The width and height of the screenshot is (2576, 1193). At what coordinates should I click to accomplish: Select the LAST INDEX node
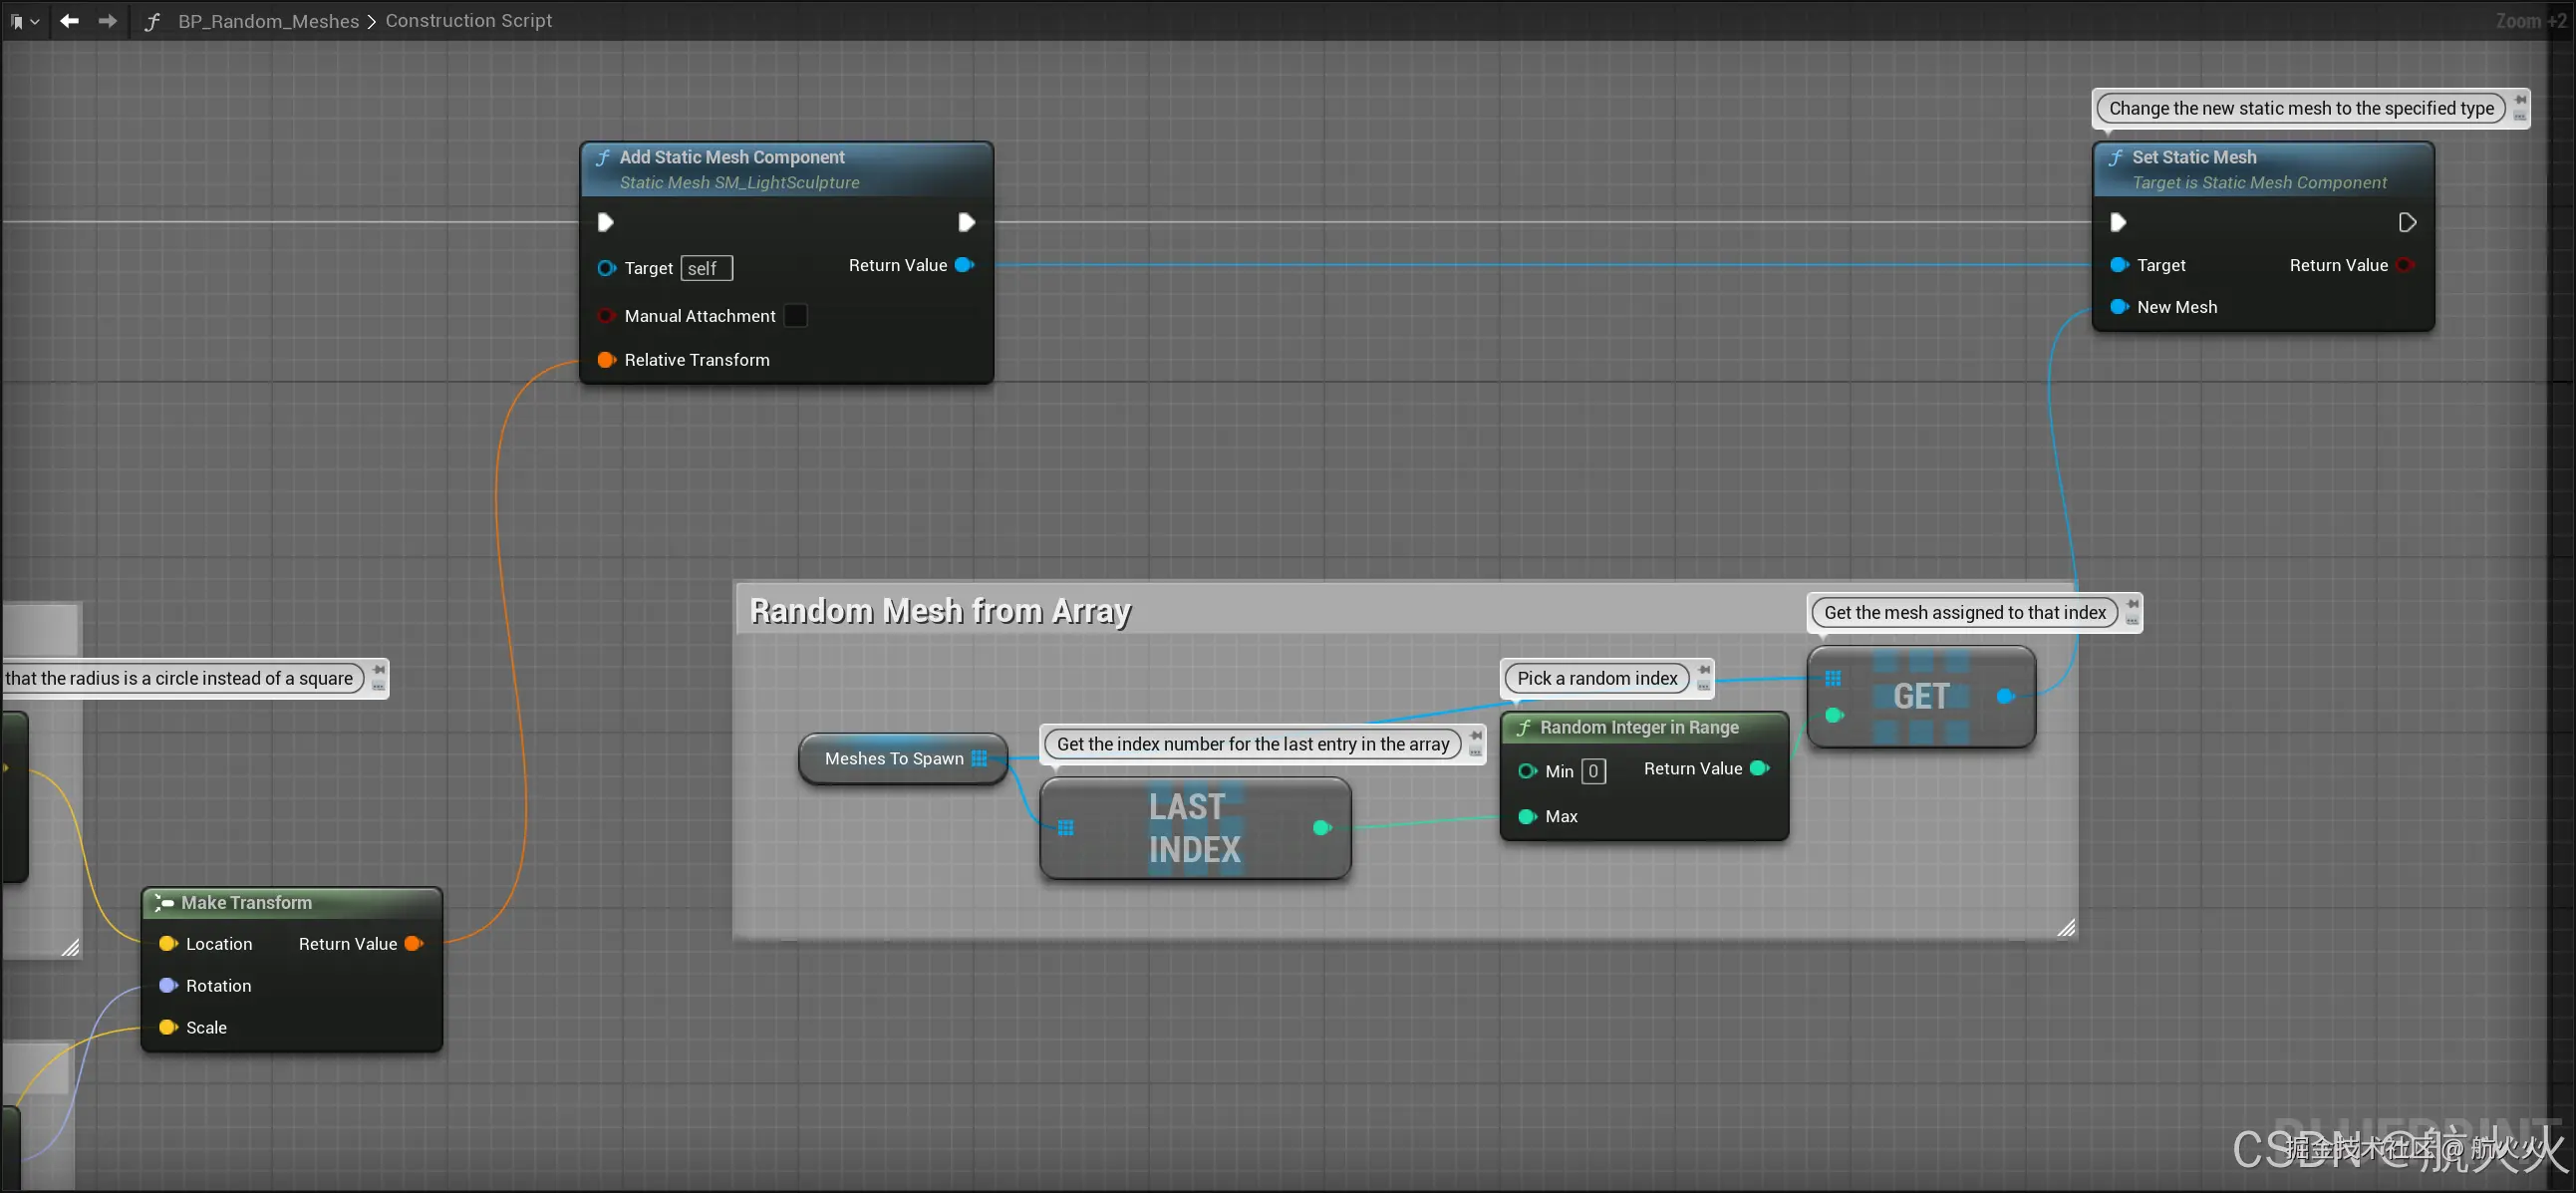[x=1194, y=829]
